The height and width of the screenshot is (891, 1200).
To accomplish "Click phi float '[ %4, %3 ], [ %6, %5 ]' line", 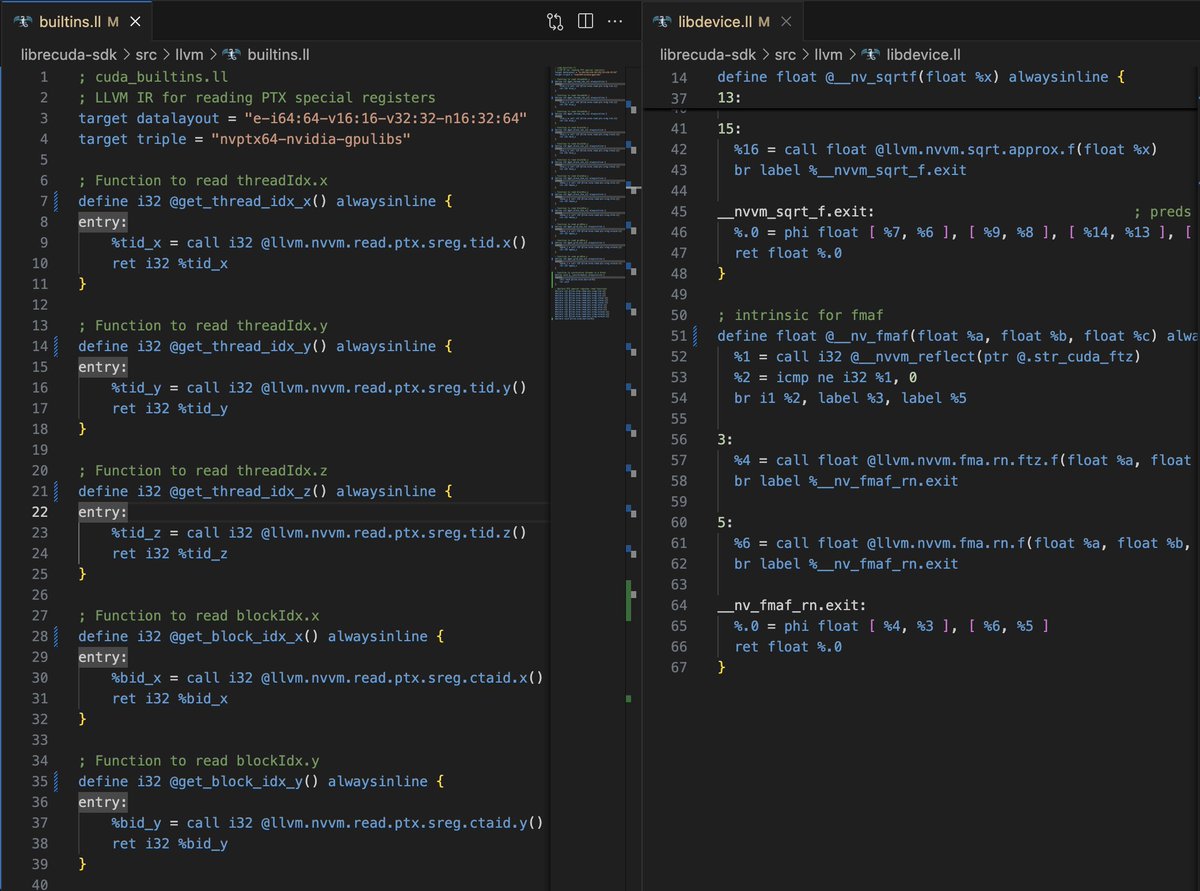I will (891, 626).
